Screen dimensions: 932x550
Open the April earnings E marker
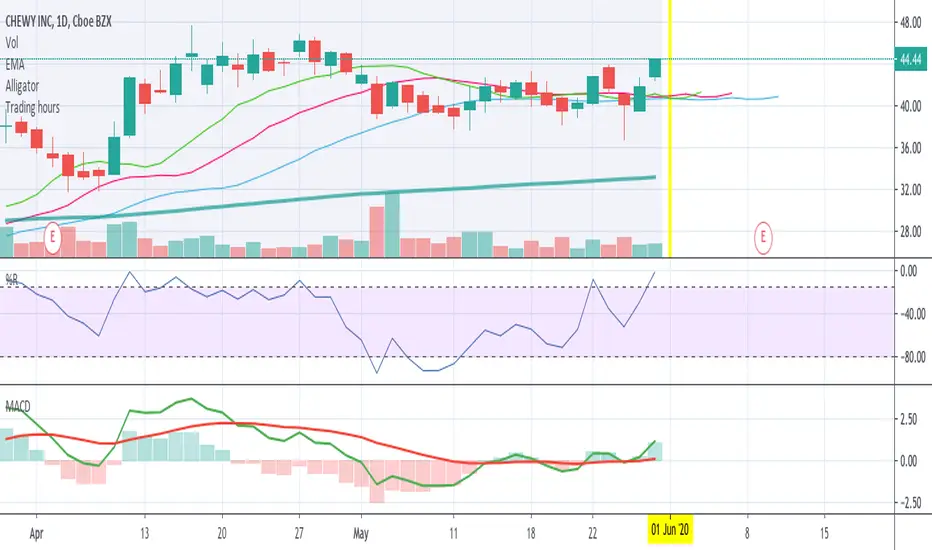point(52,238)
